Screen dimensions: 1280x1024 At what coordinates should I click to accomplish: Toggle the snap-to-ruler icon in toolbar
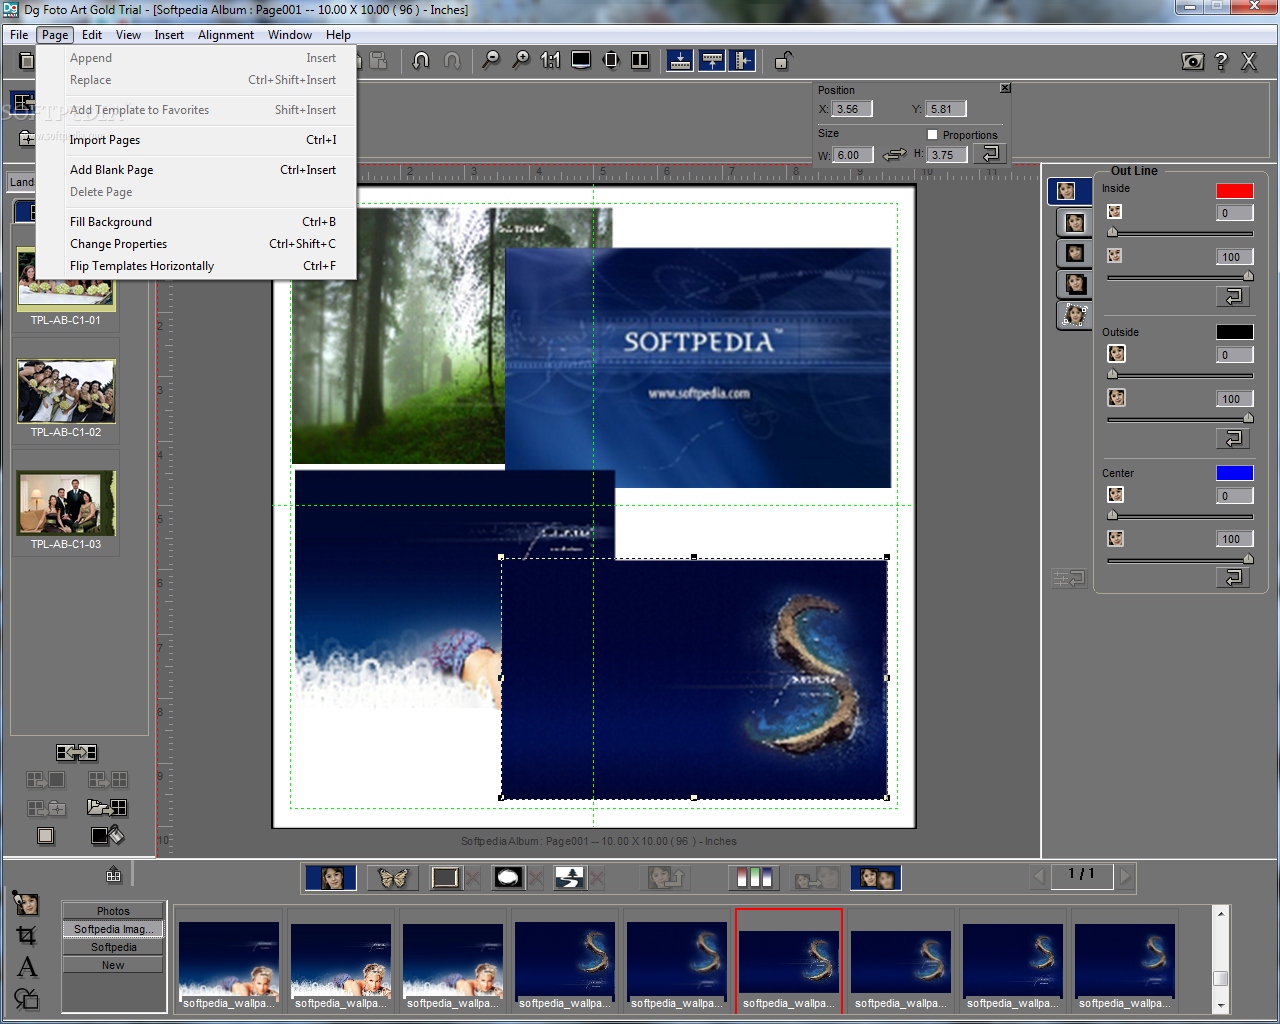point(712,61)
